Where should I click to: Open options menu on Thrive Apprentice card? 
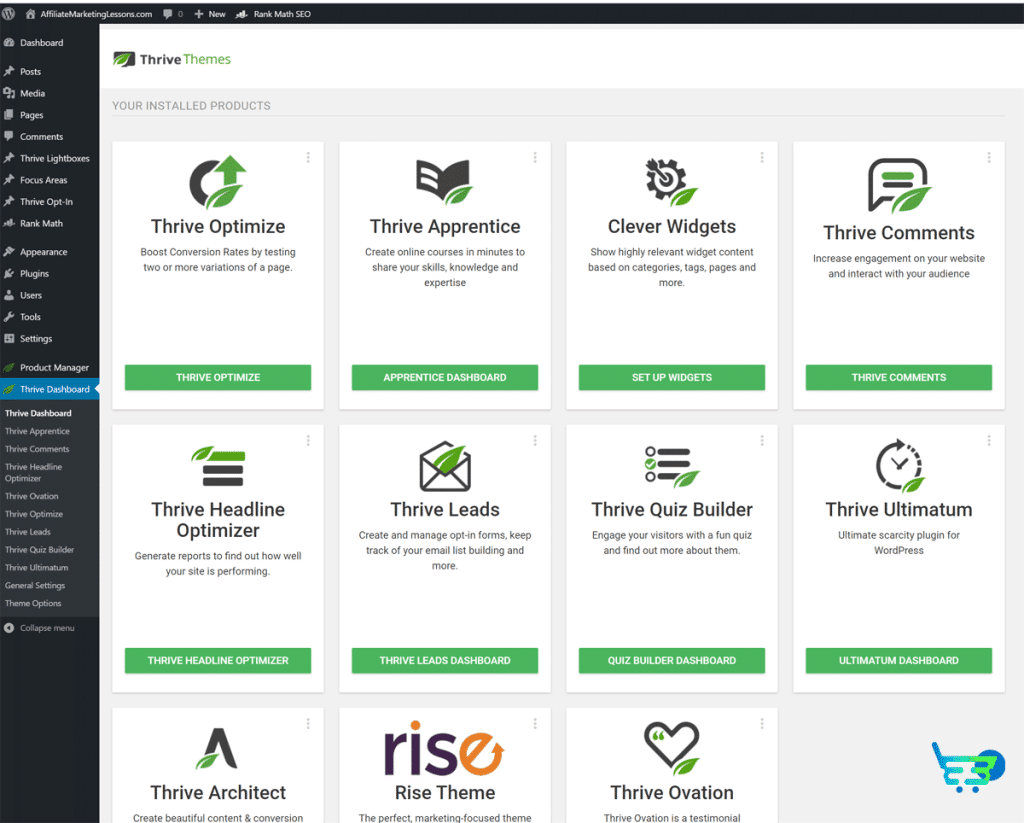tap(535, 157)
